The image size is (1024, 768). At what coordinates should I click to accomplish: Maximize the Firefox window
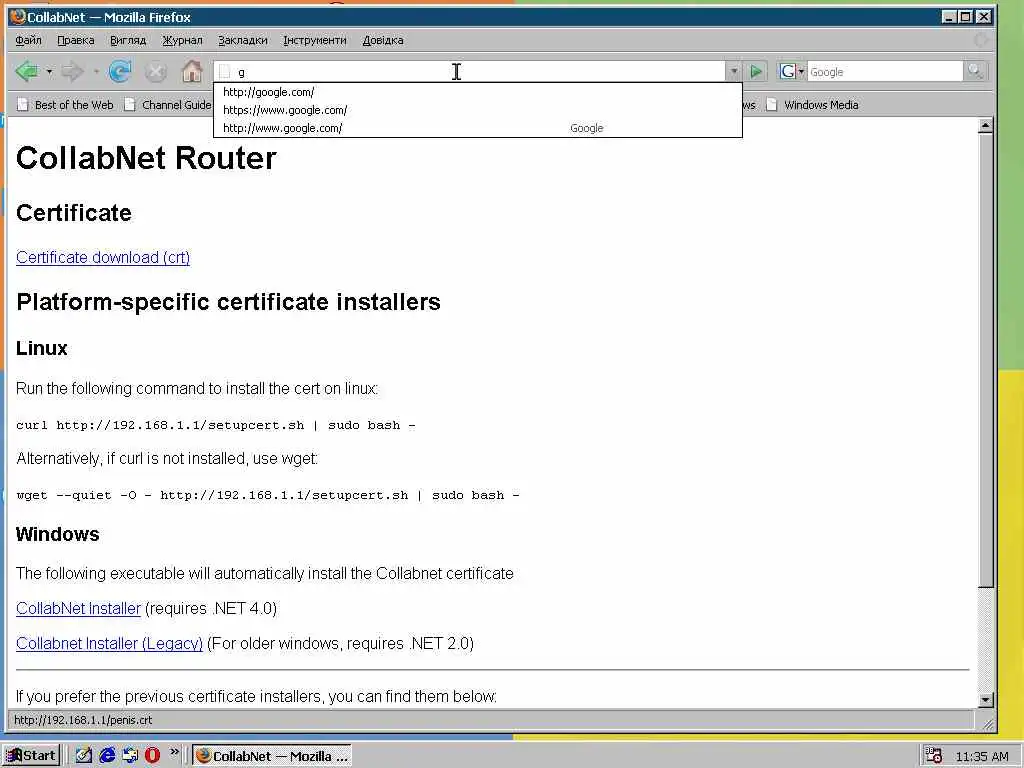(965, 17)
